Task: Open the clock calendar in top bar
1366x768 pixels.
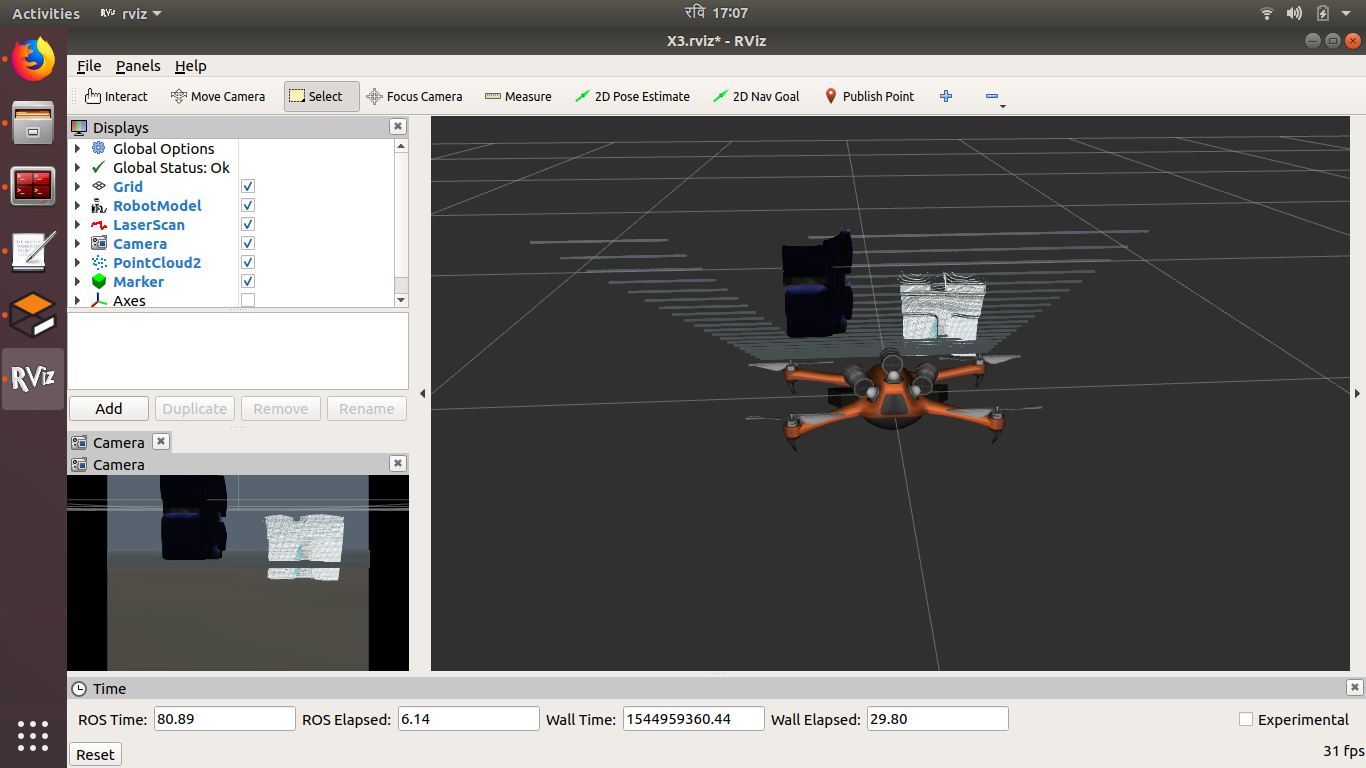Action: pos(716,13)
